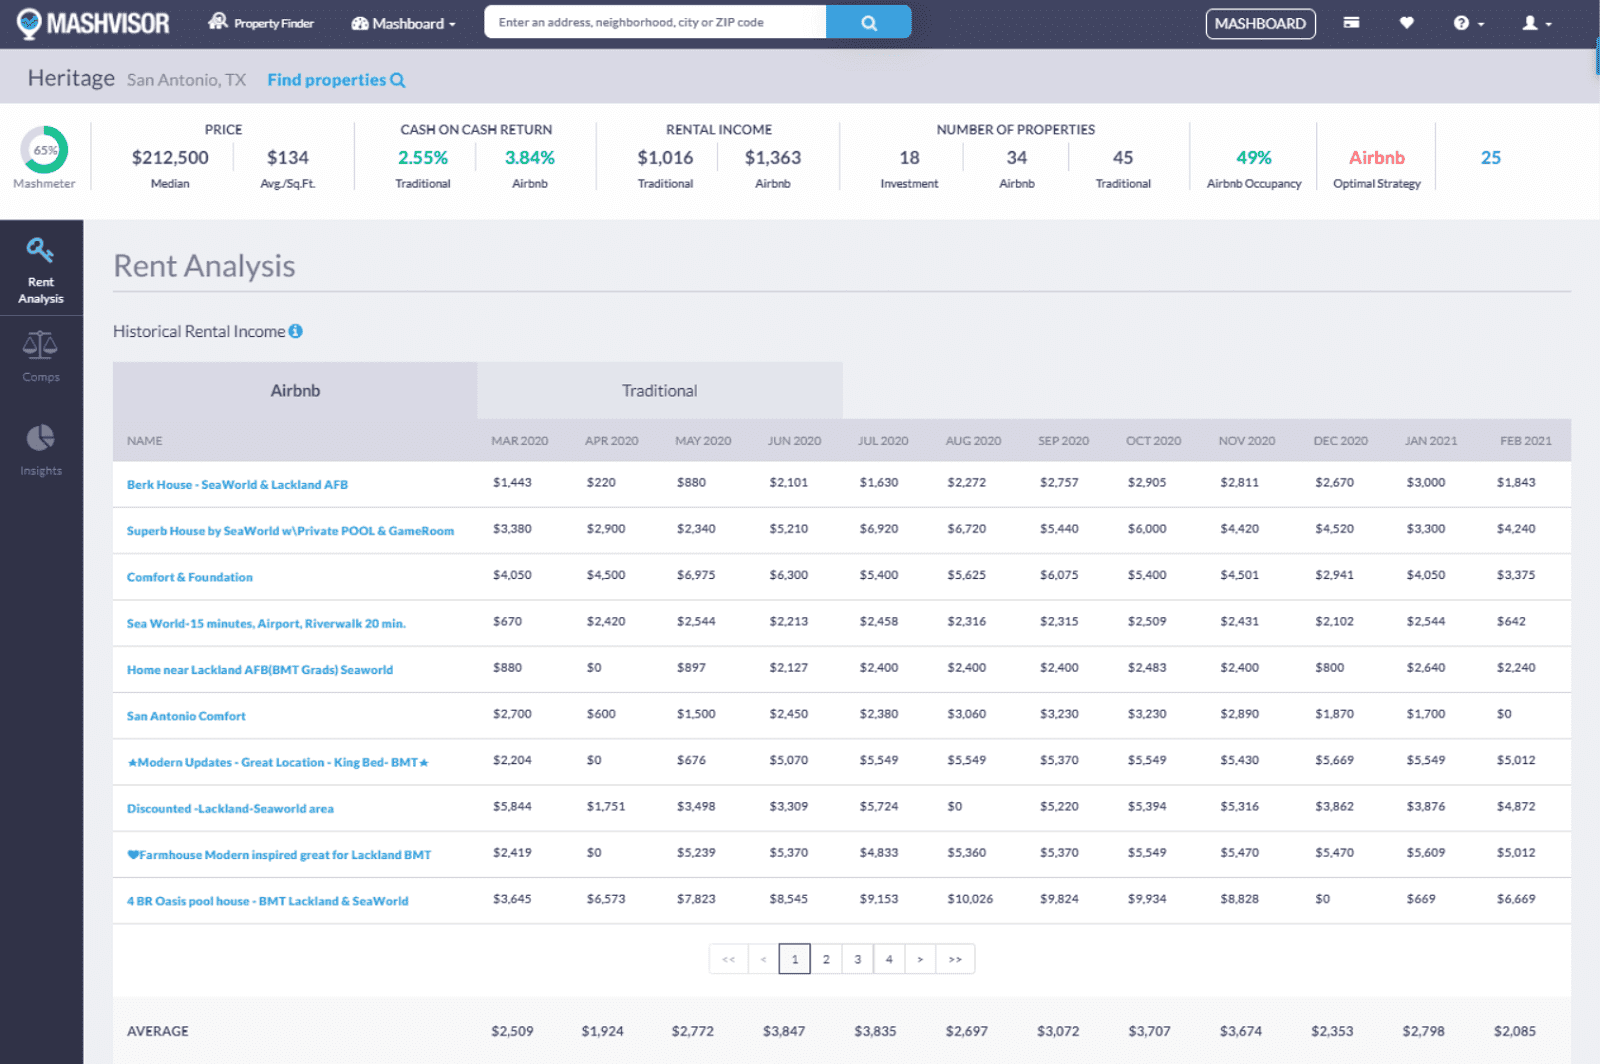Open the Berk House property listing

coord(236,484)
